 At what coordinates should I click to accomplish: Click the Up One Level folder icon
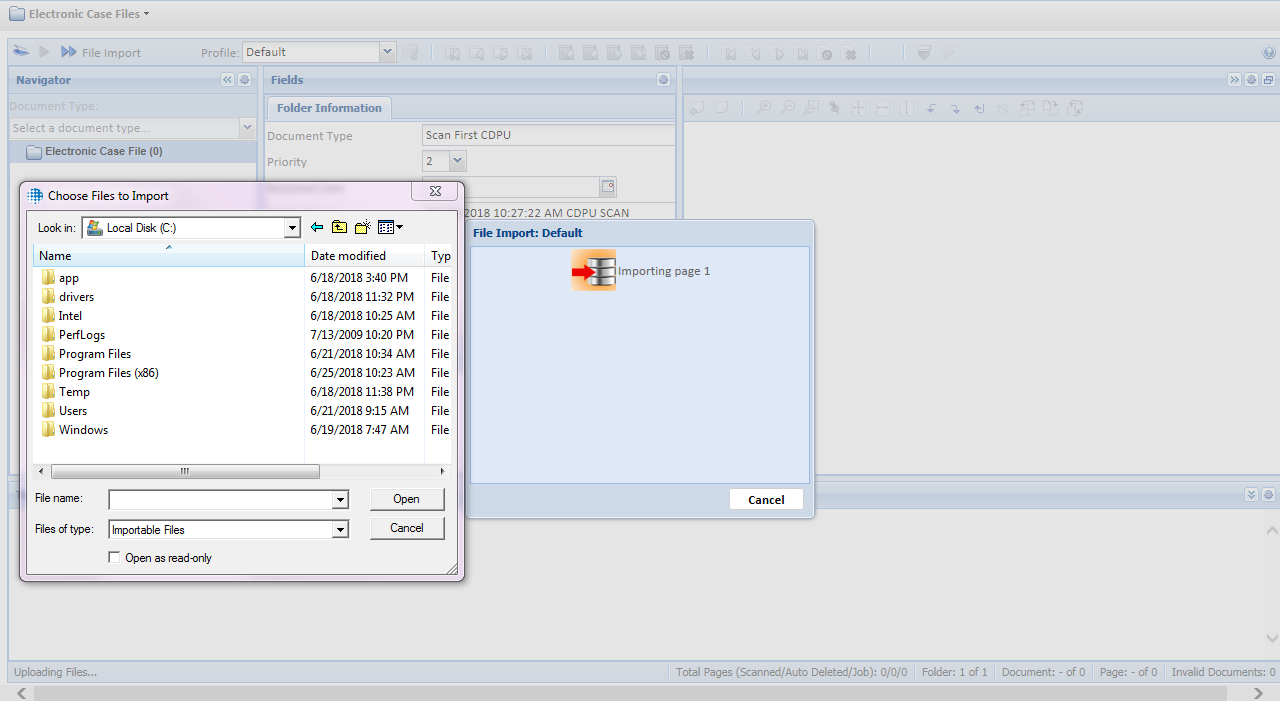coord(339,227)
